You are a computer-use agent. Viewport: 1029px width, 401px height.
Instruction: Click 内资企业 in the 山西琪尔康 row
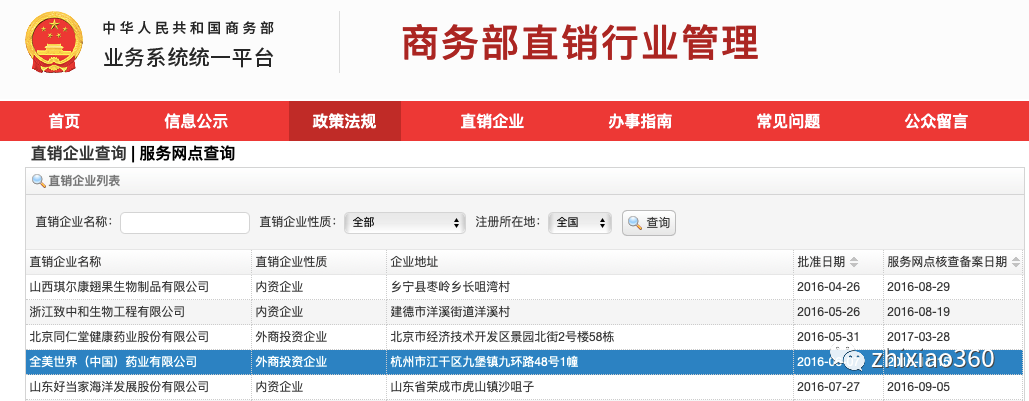pos(280,287)
